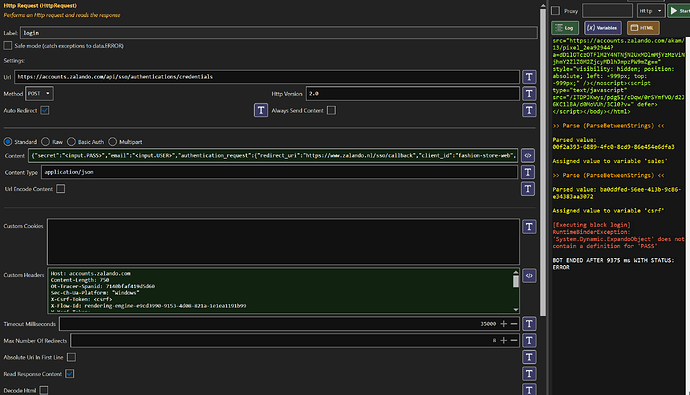
Task: Select the Standard request type
Action: pyautogui.click(x=8, y=142)
